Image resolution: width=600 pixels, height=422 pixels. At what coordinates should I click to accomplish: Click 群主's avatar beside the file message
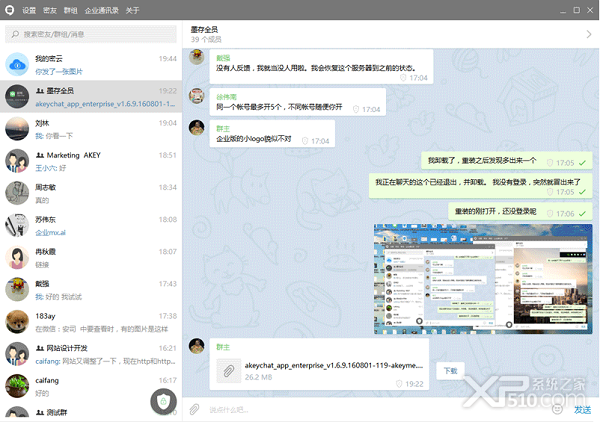click(x=197, y=346)
